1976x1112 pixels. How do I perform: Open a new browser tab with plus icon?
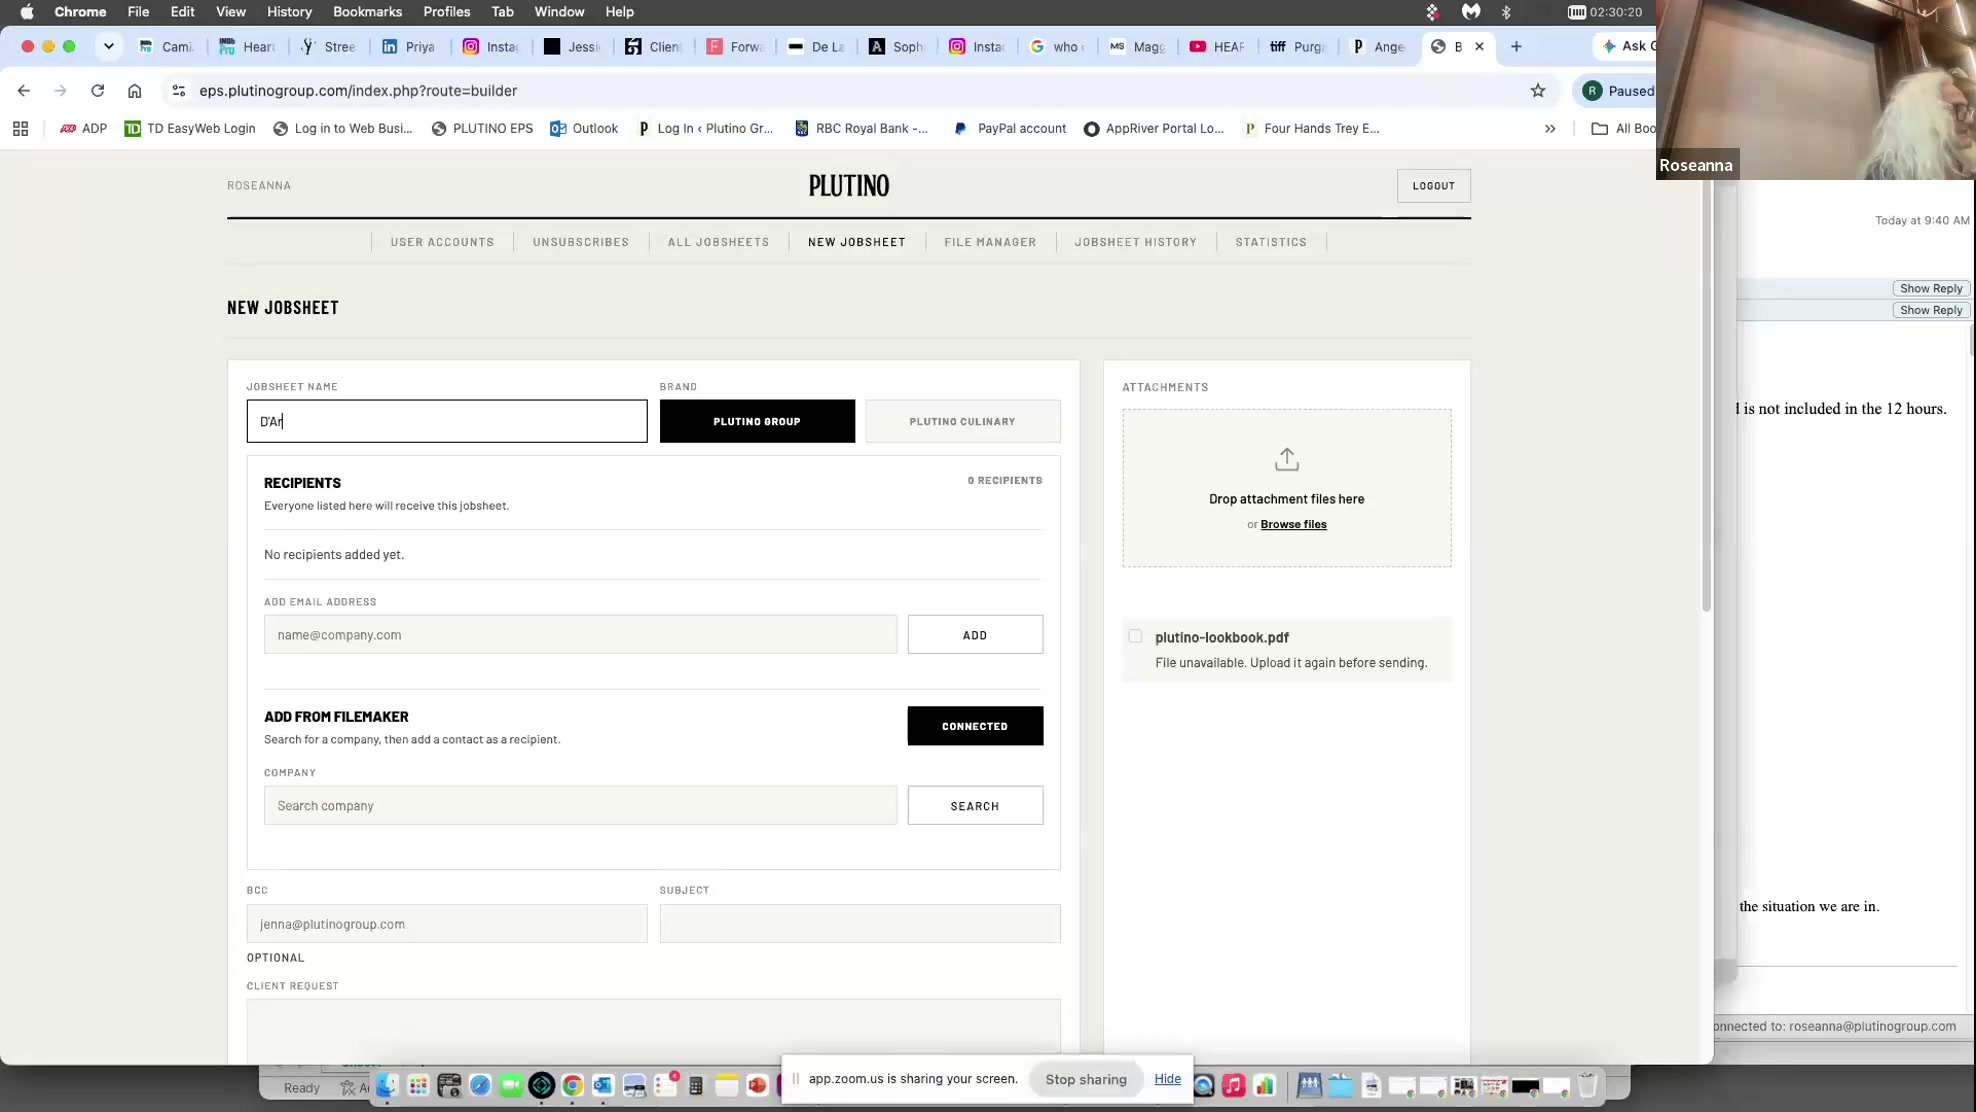click(x=1516, y=46)
